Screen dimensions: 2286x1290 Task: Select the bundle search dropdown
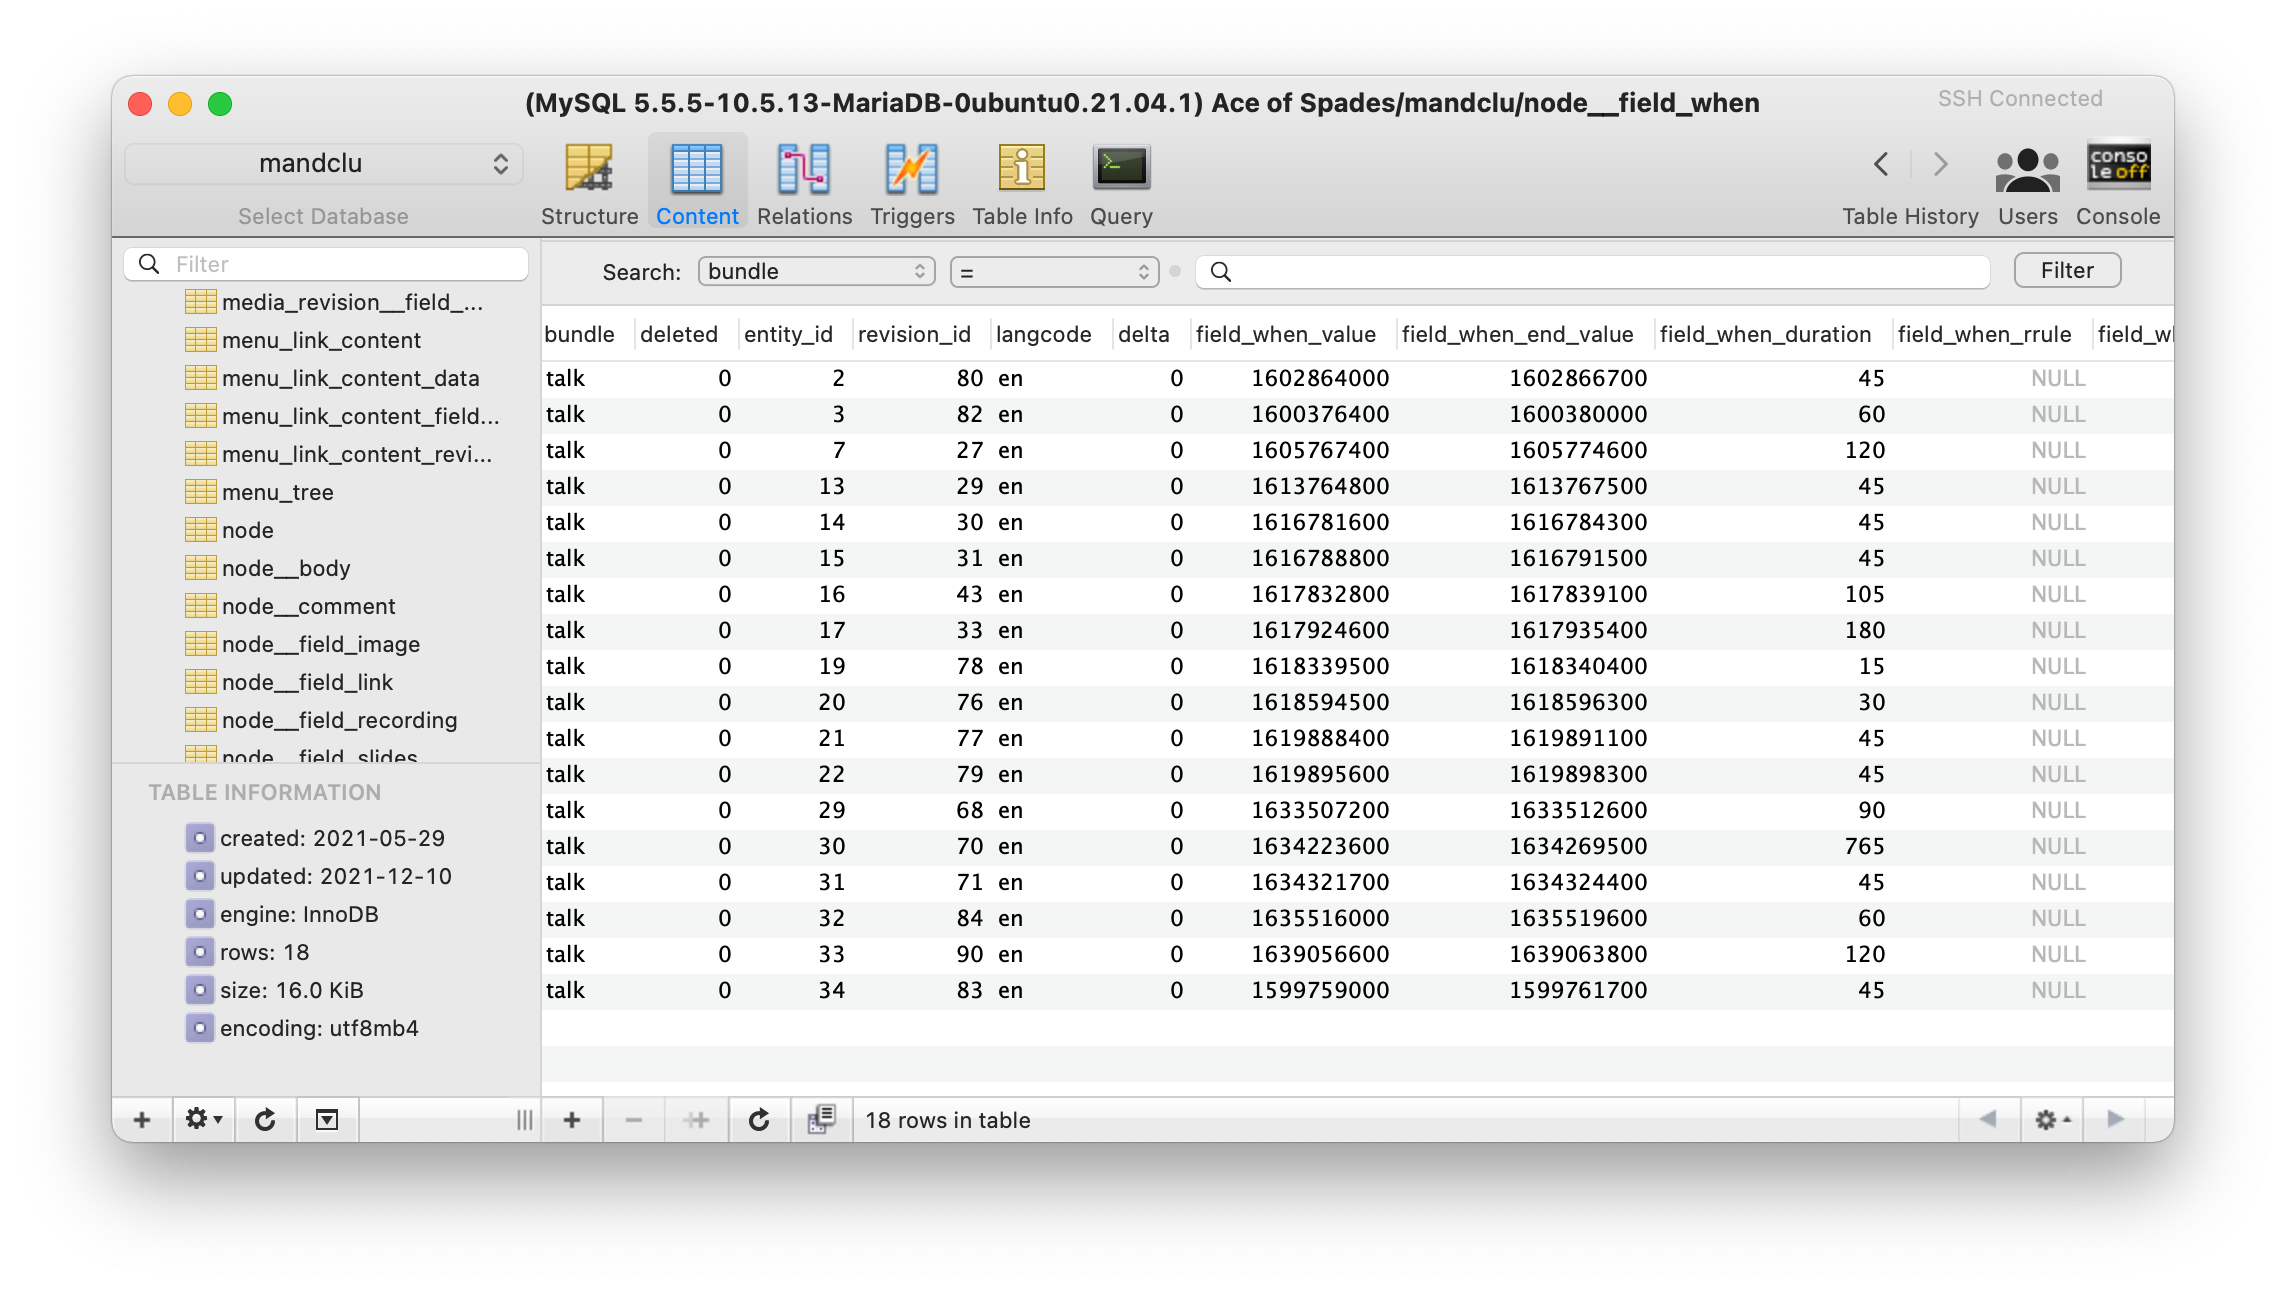(815, 271)
